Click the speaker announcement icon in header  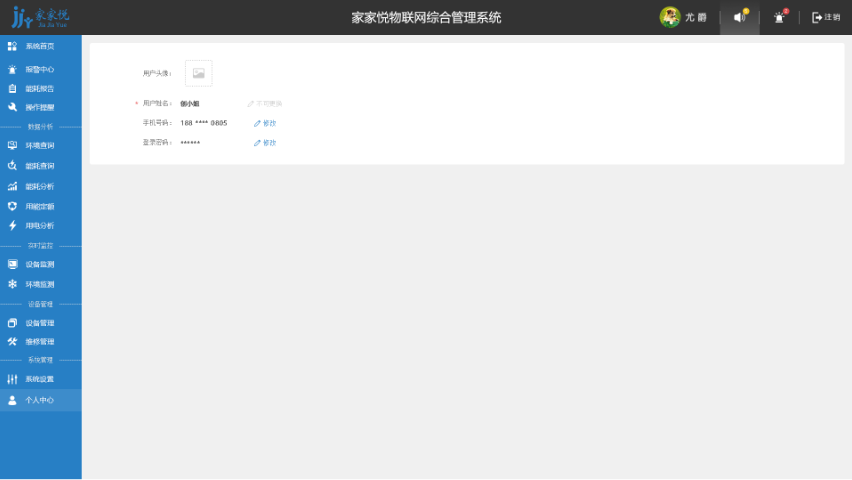739,17
